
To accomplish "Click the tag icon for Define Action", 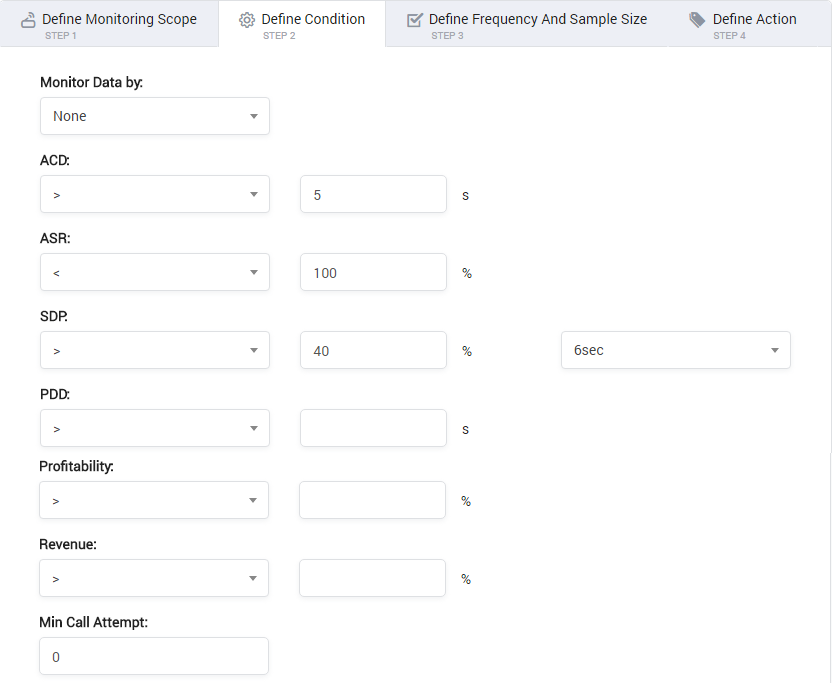I will 697,20.
